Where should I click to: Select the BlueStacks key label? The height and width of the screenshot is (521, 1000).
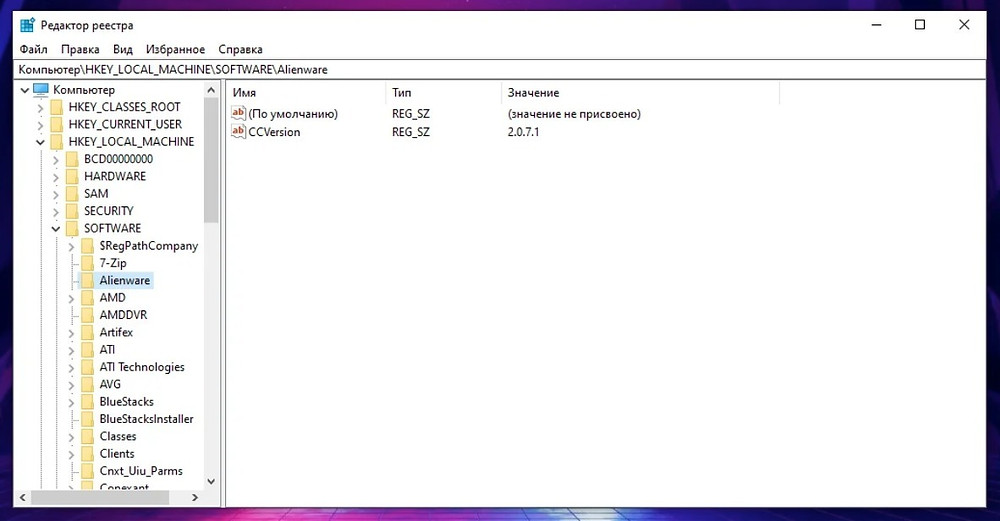pos(126,402)
